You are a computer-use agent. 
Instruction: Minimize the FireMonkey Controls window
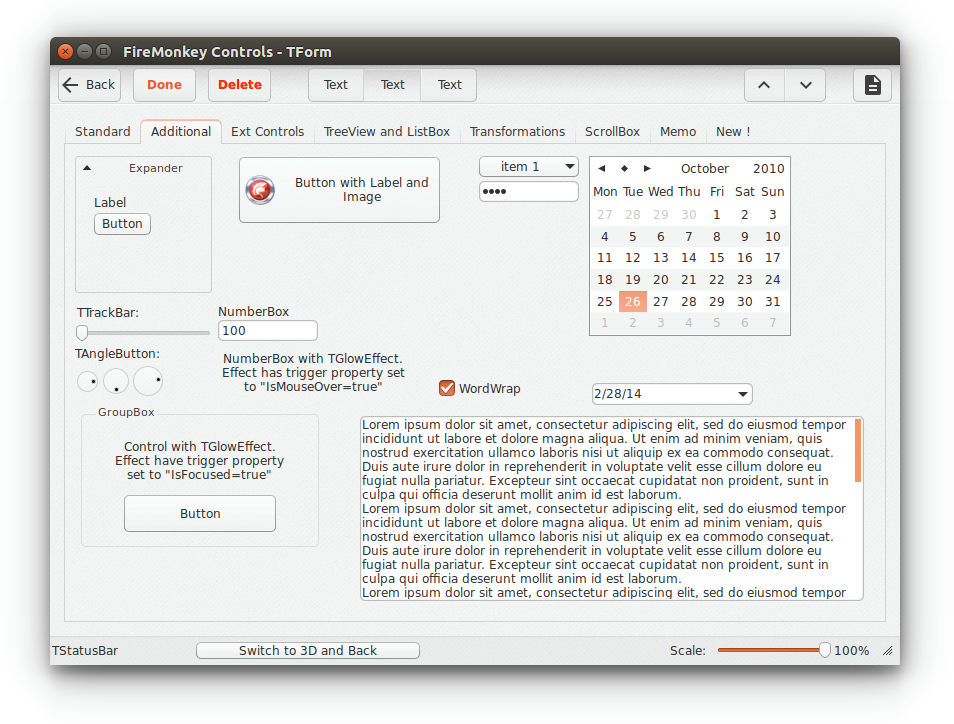[85, 52]
